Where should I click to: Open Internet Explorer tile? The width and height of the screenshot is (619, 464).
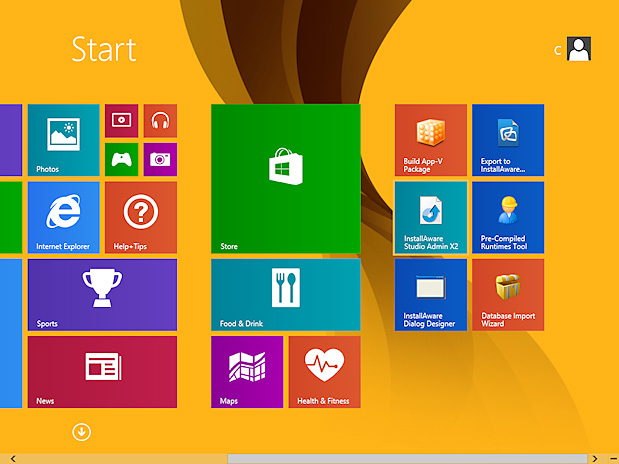[x=64, y=218]
